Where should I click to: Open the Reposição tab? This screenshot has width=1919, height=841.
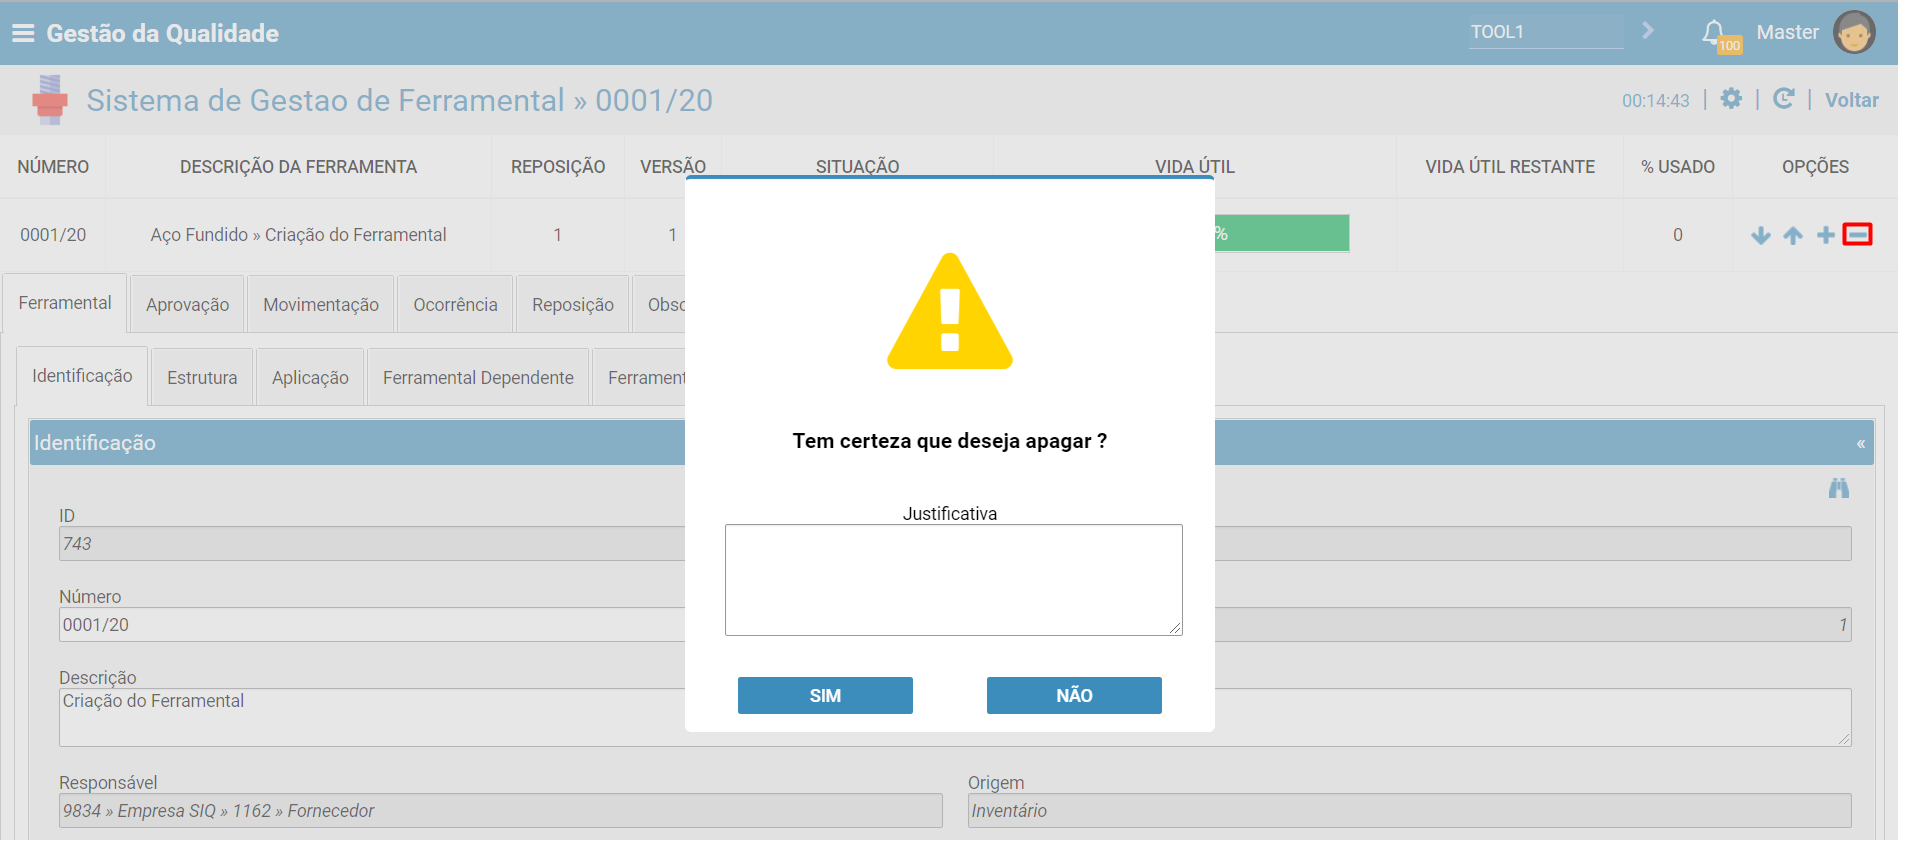(573, 305)
